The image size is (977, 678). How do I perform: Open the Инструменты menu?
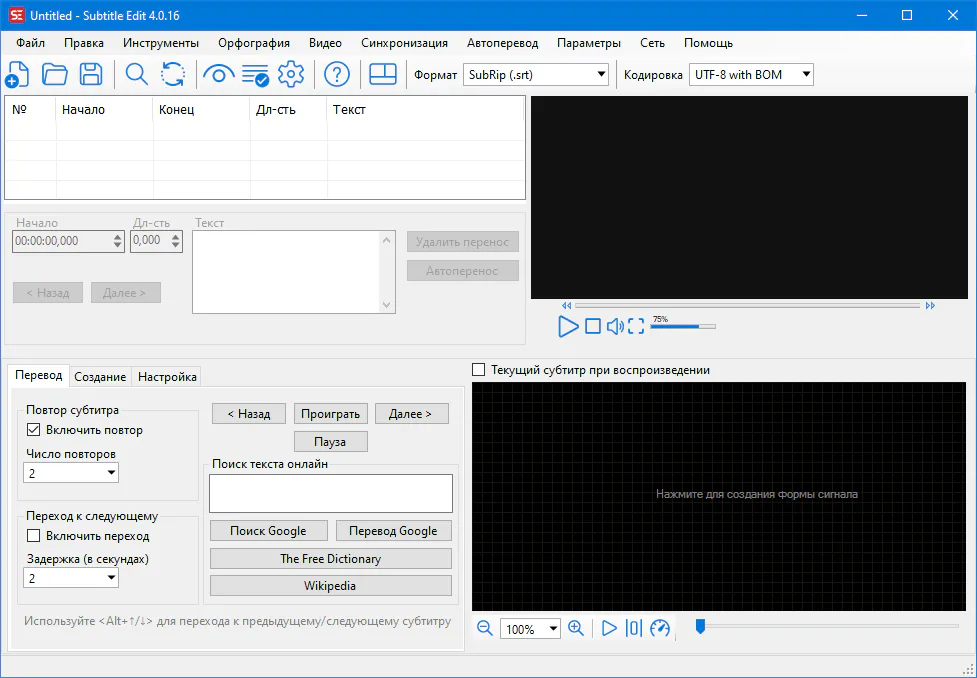coord(161,43)
